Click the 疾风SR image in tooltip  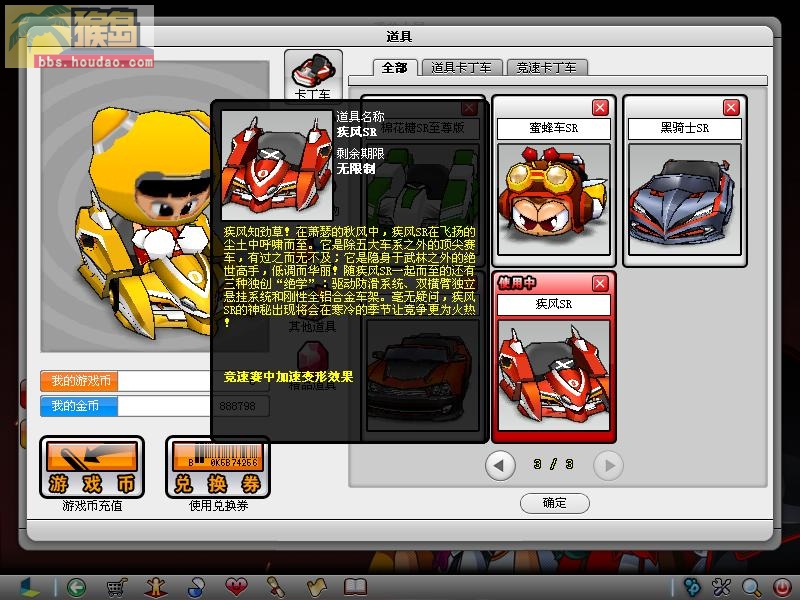[277, 166]
